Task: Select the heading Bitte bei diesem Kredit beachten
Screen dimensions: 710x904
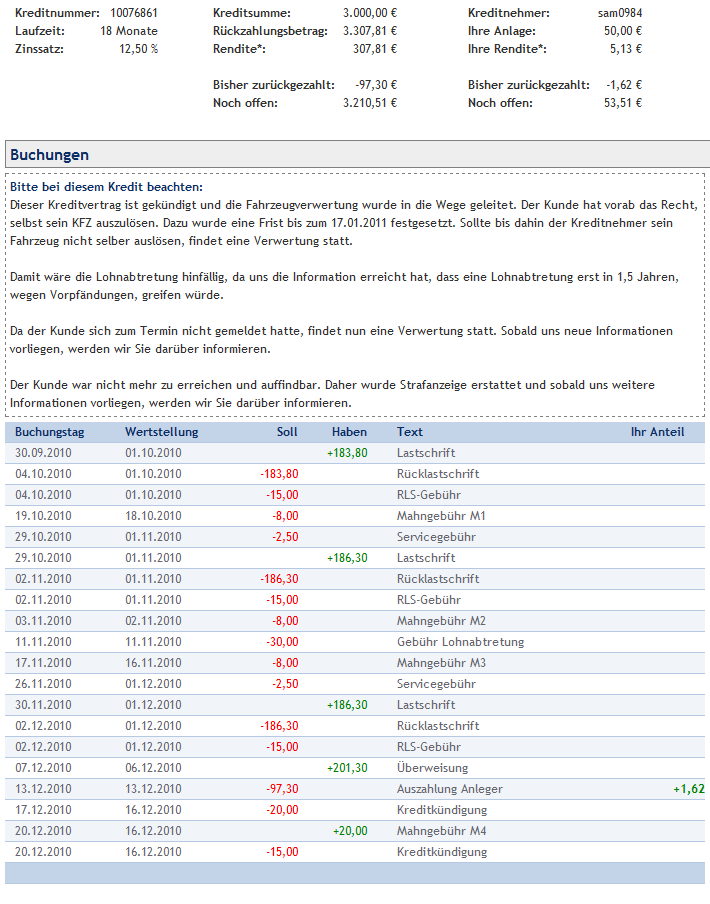Action: pyautogui.click(x=106, y=187)
